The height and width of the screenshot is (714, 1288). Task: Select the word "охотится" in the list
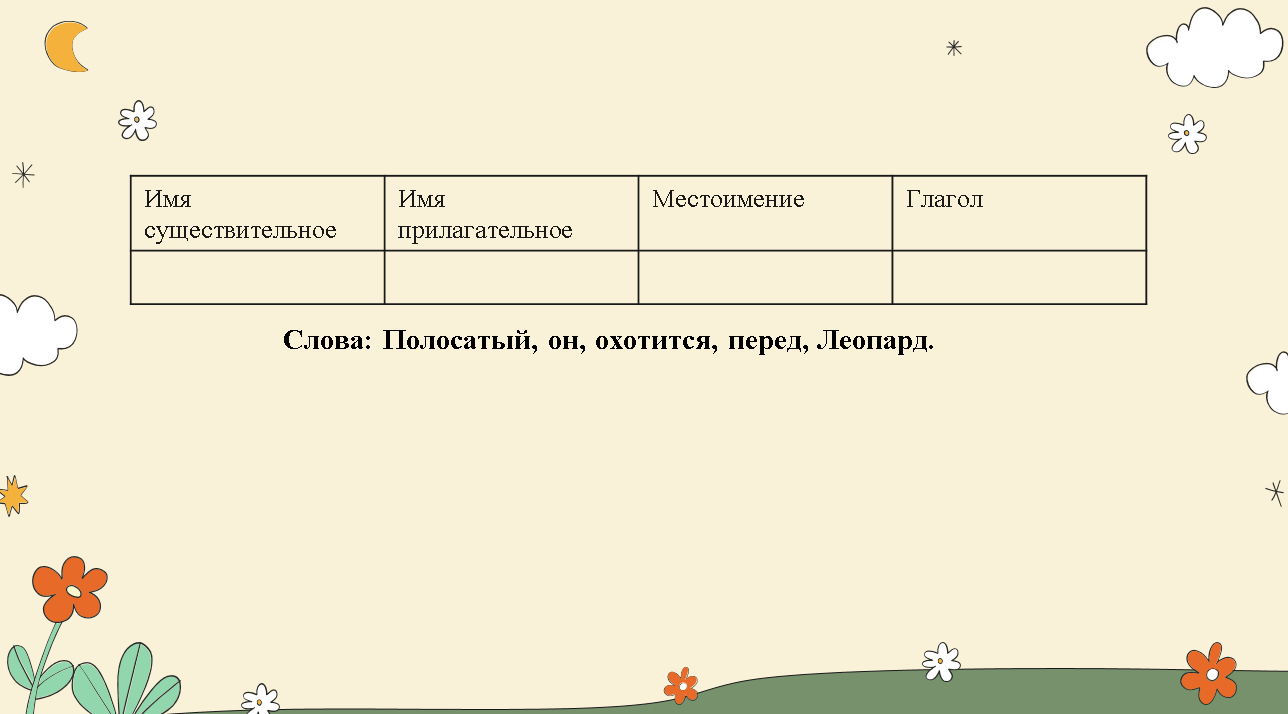click(655, 343)
